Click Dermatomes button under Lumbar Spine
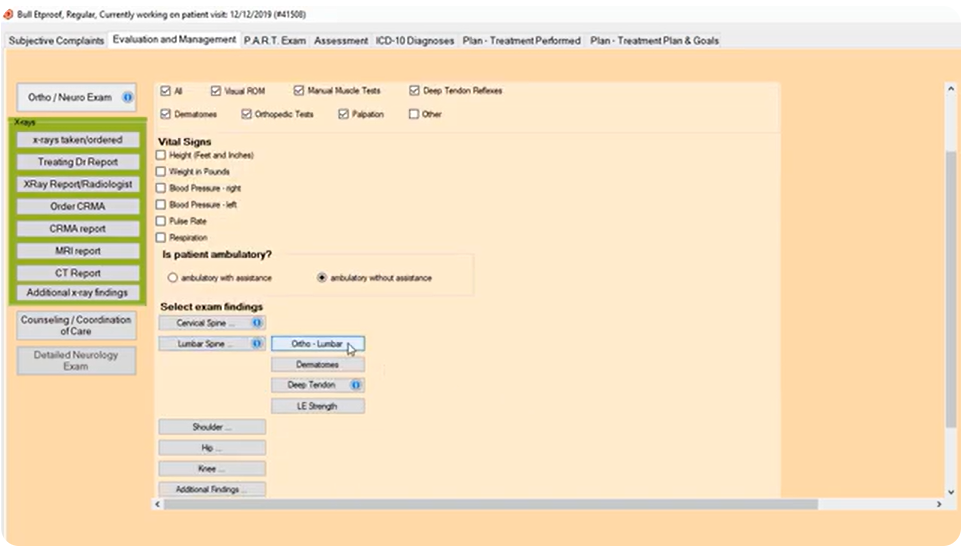Image resolution: width=966 pixels, height=550 pixels. [x=318, y=365]
